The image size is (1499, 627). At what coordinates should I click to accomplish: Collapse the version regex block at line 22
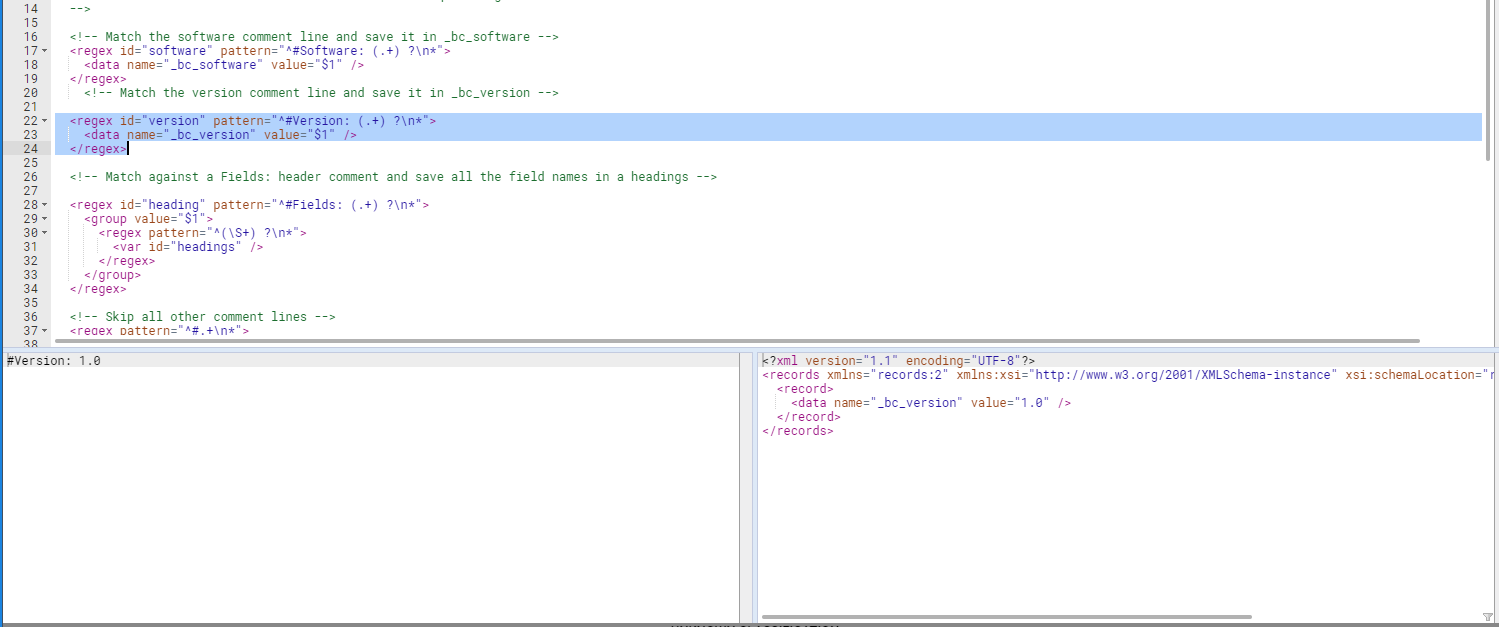pyautogui.click(x=45, y=121)
